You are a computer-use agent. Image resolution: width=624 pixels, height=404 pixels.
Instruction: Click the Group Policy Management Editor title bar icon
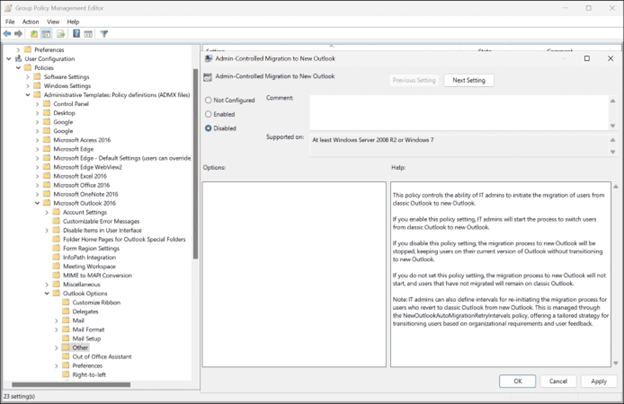[x=8, y=8]
